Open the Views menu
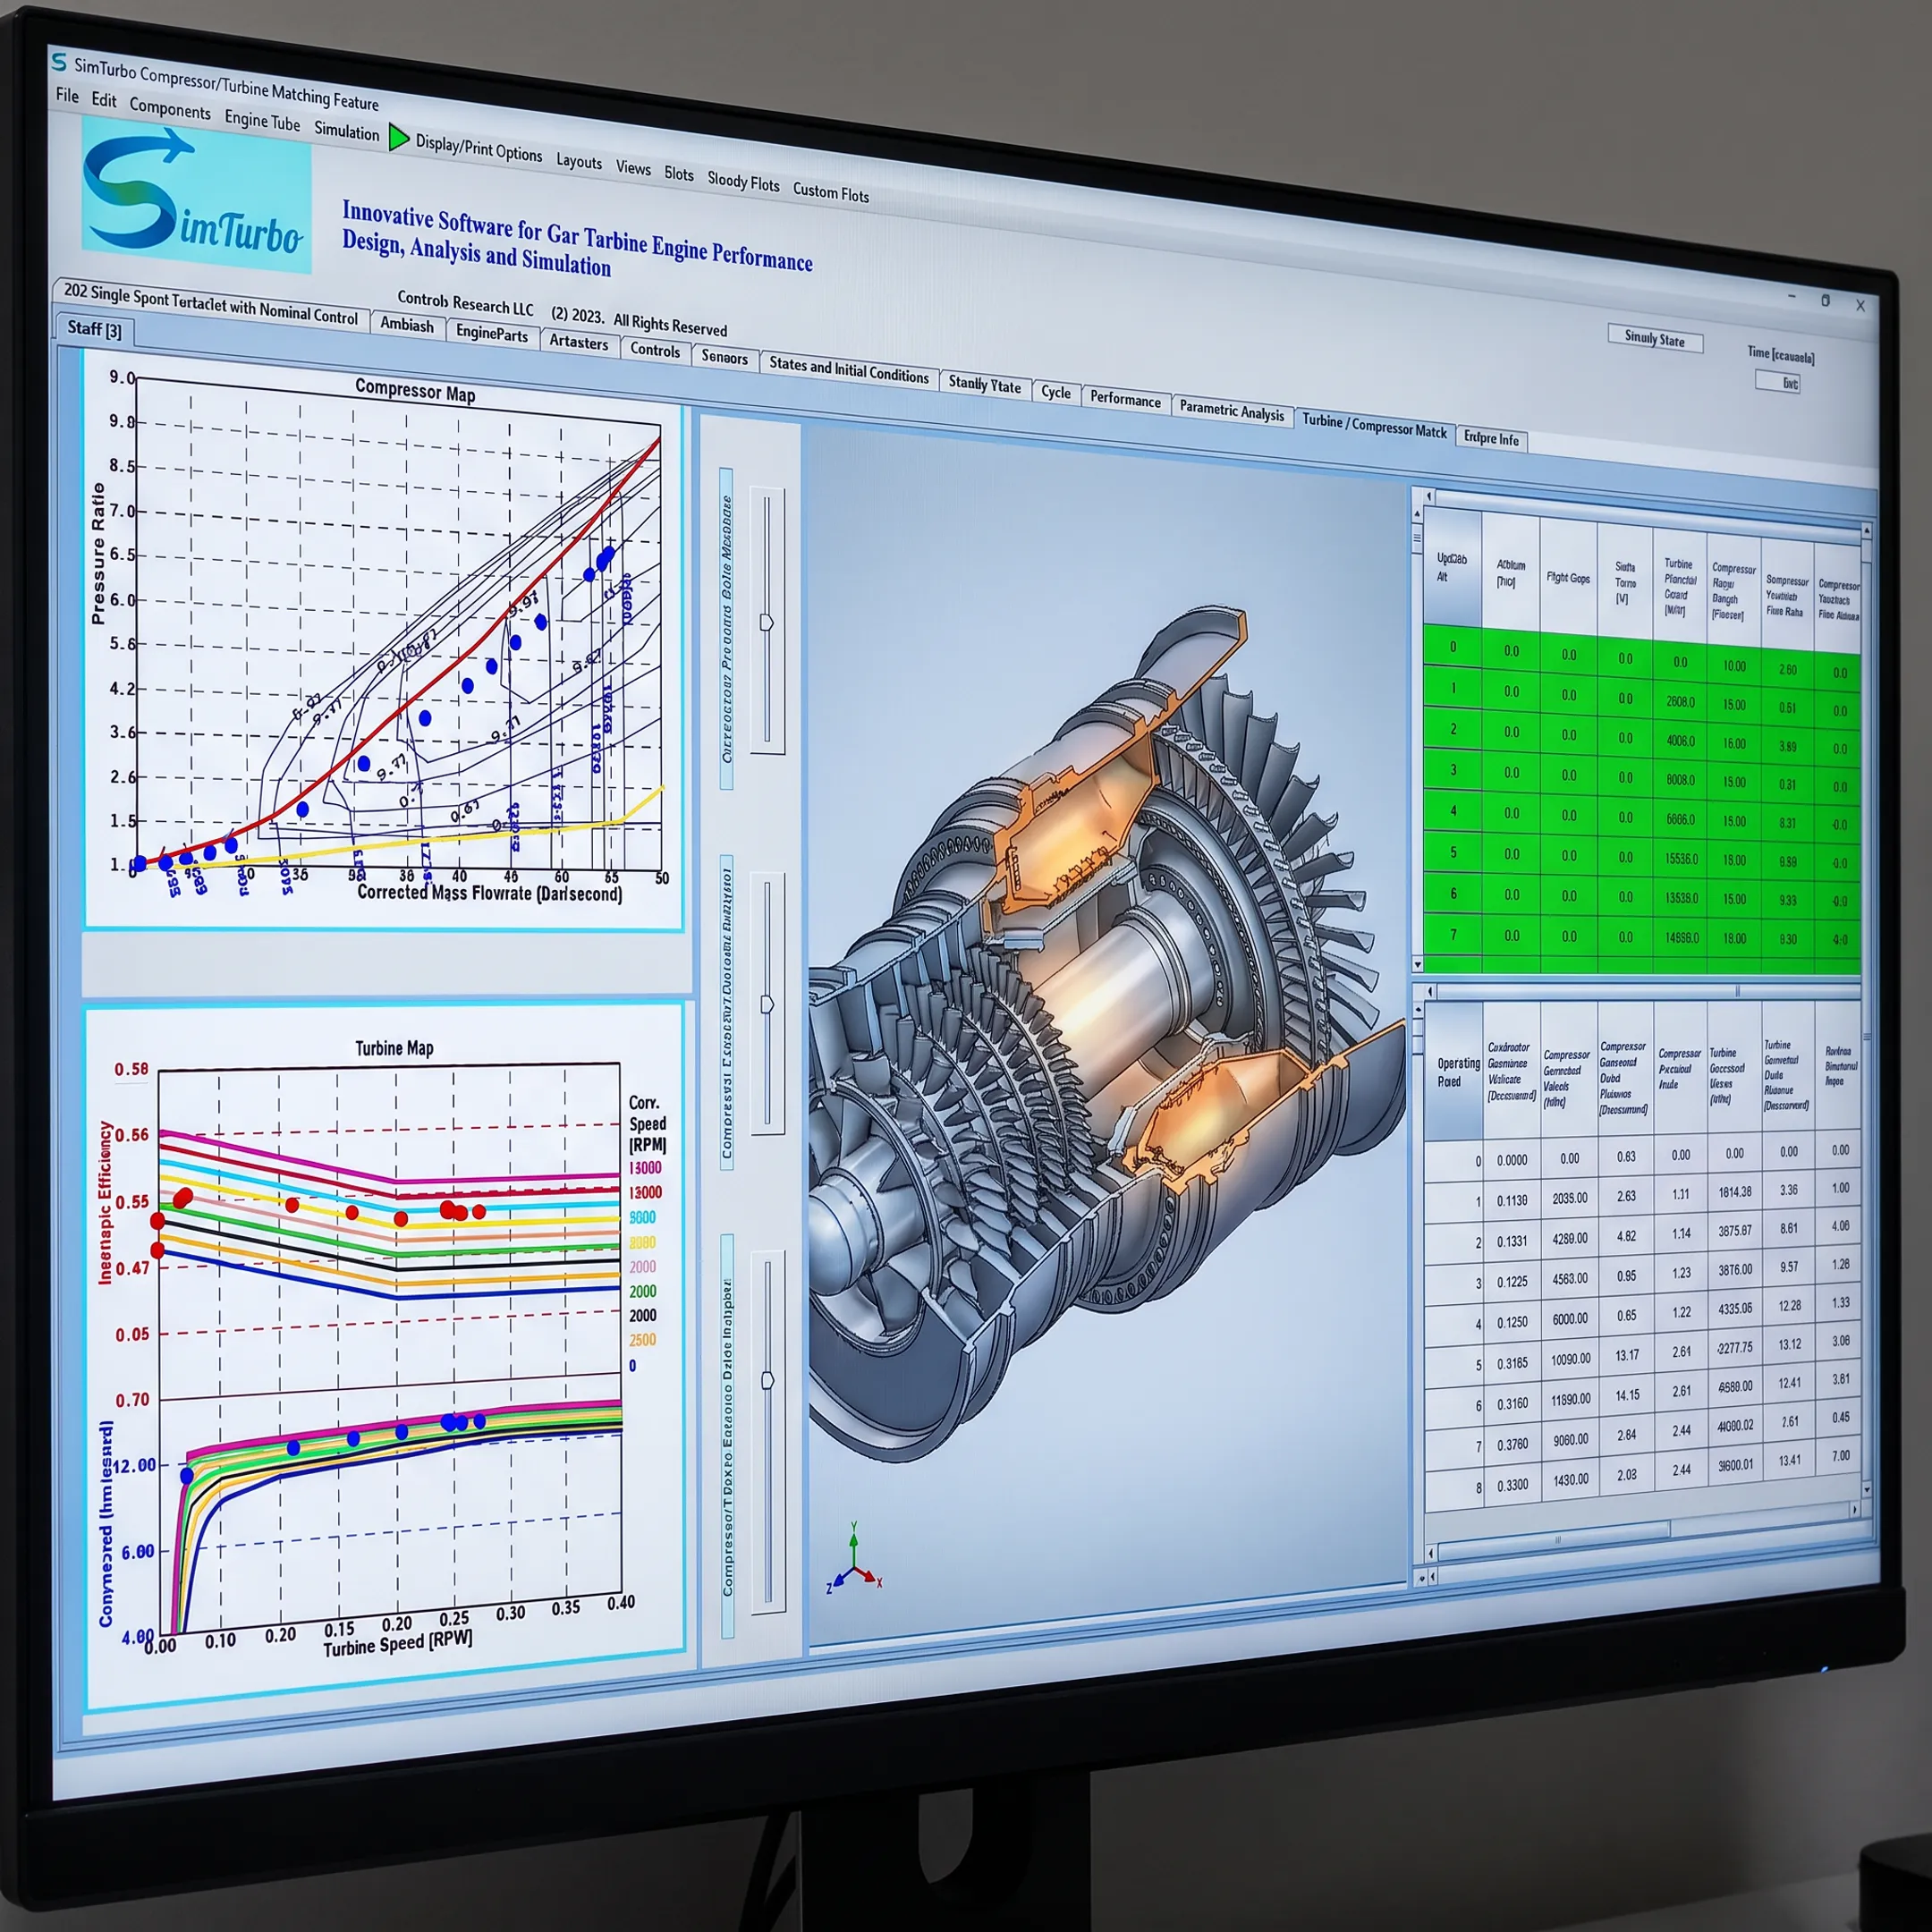Viewport: 1932px width, 1932px height. tap(633, 167)
